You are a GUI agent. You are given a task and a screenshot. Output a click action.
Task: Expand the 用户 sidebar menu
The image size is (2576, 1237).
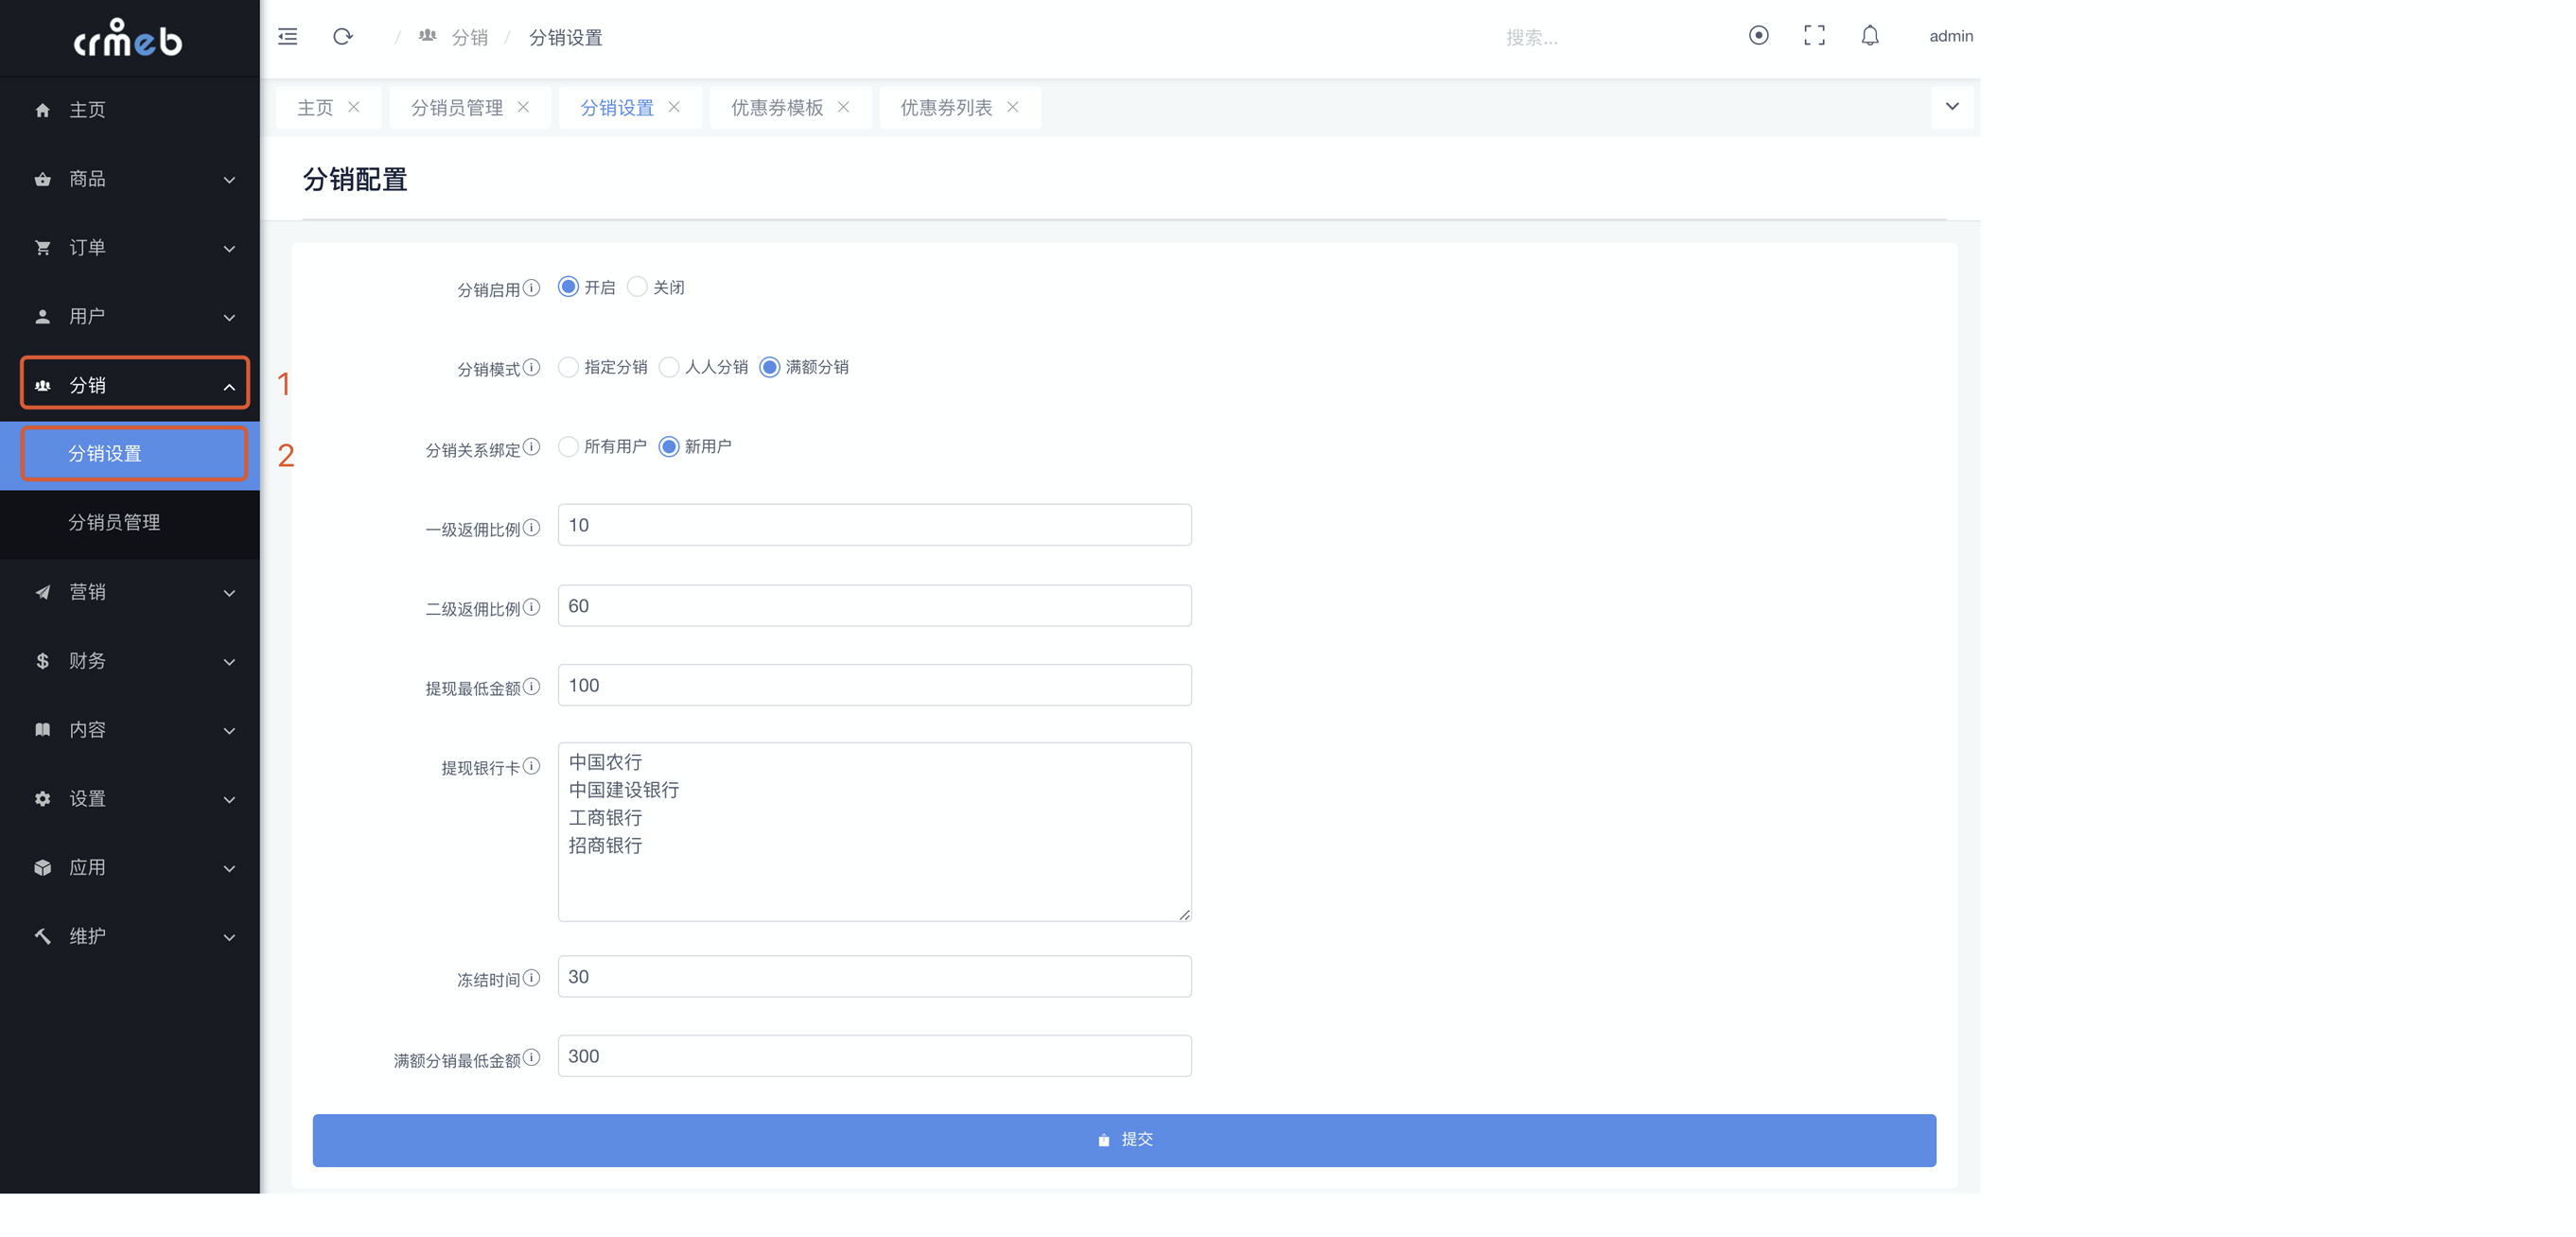pyautogui.click(x=130, y=317)
